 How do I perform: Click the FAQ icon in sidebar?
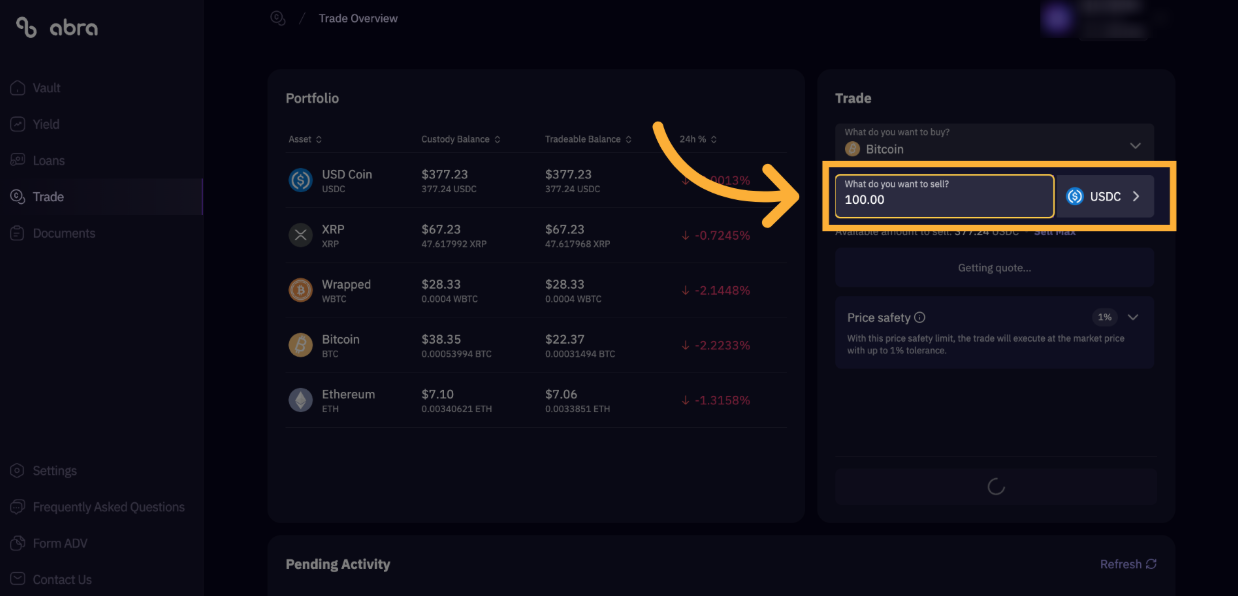[x=17, y=507]
